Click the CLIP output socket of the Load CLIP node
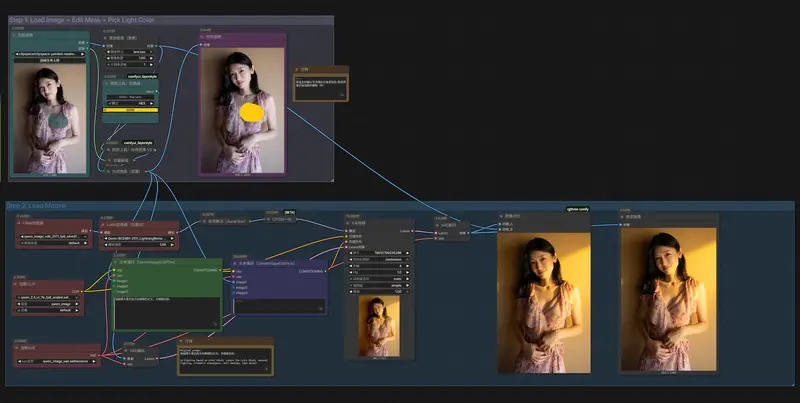Screen dimensions: 800x403 [x=82, y=291]
